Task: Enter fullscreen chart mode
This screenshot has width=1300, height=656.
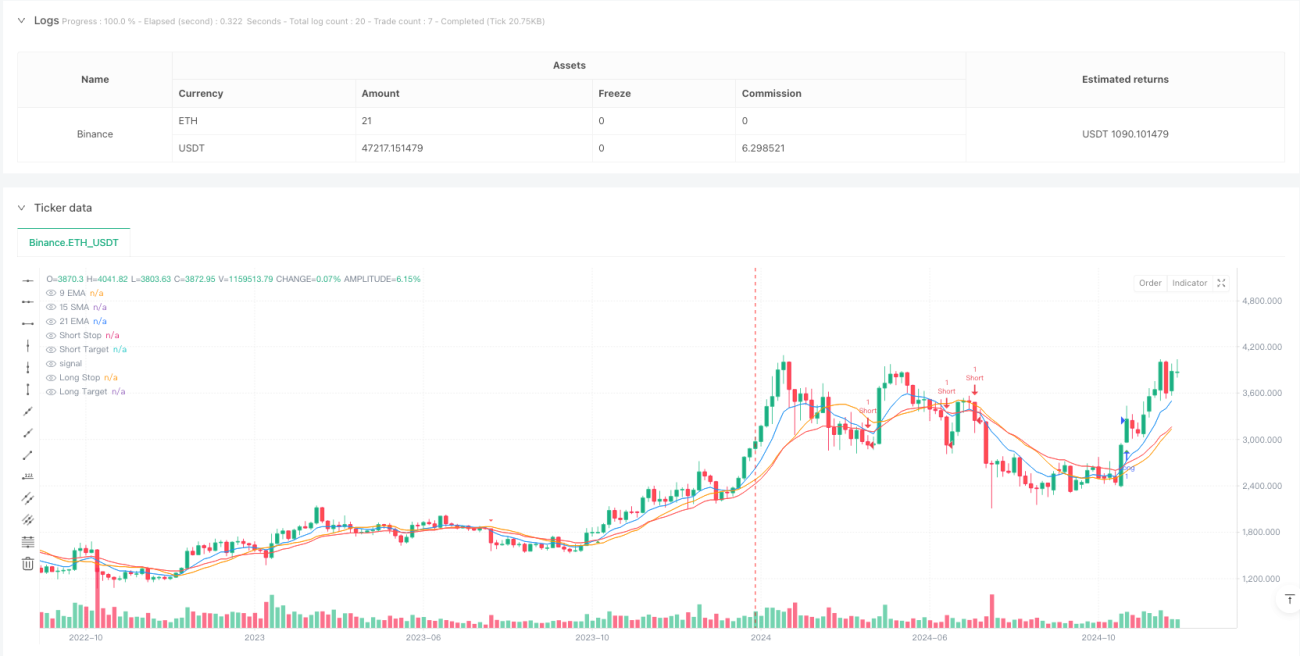Action: (1222, 283)
